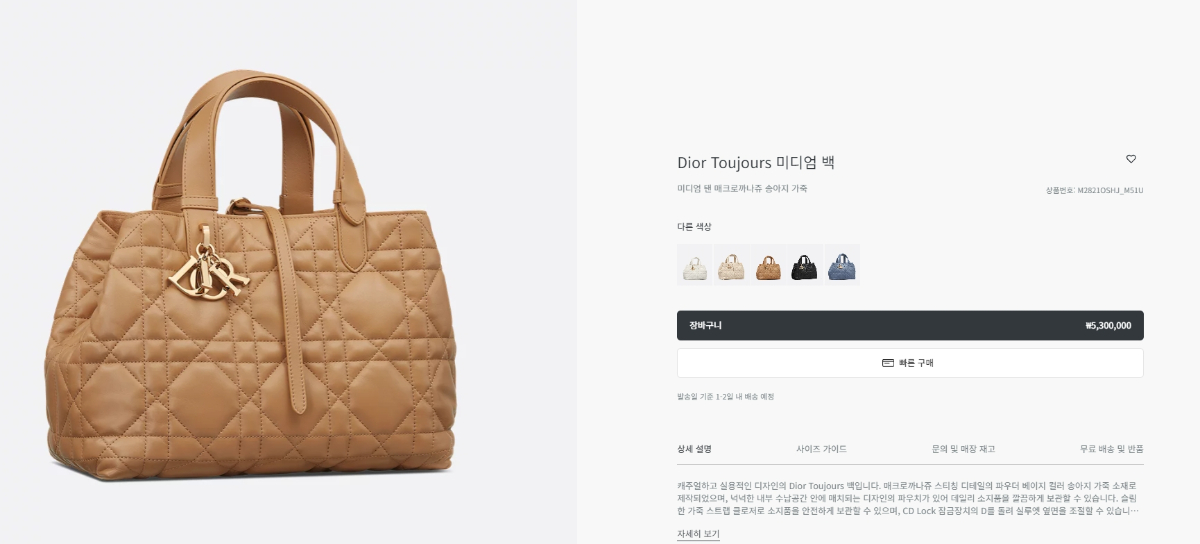The image size is (1200, 544).
Task: Open the 문의 및 매장 재고 tab
Action: coord(963,449)
